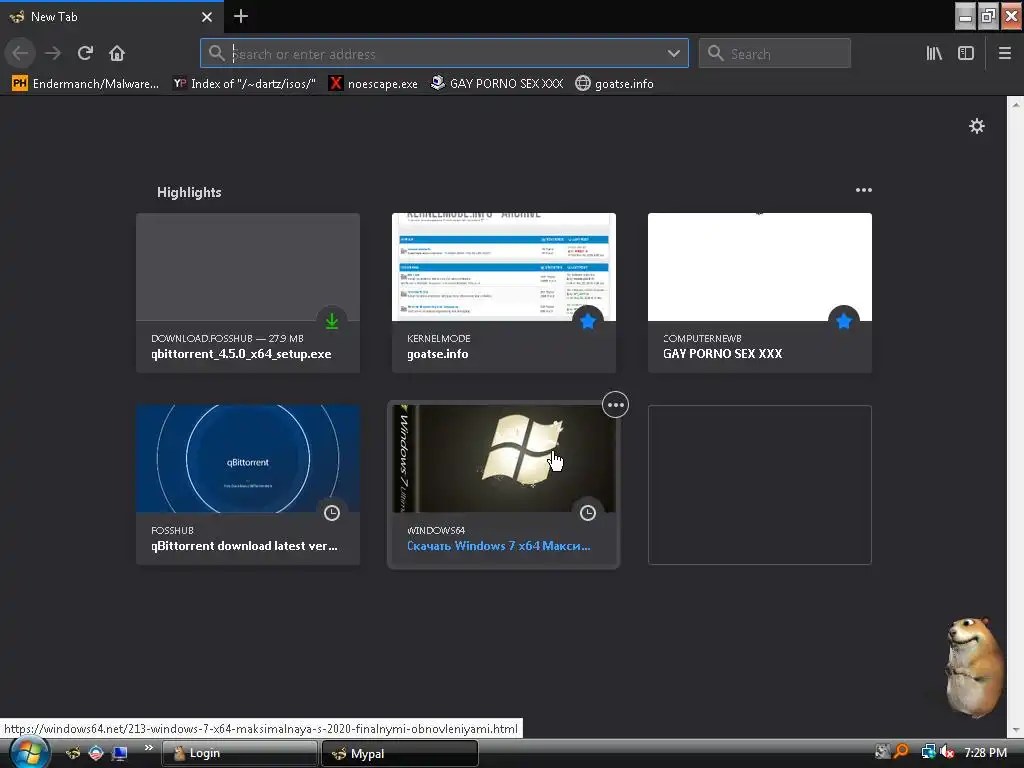
Task: Open qbittorrent_4.5.0_x64_setup.exe download card
Action: click(248, 293)
